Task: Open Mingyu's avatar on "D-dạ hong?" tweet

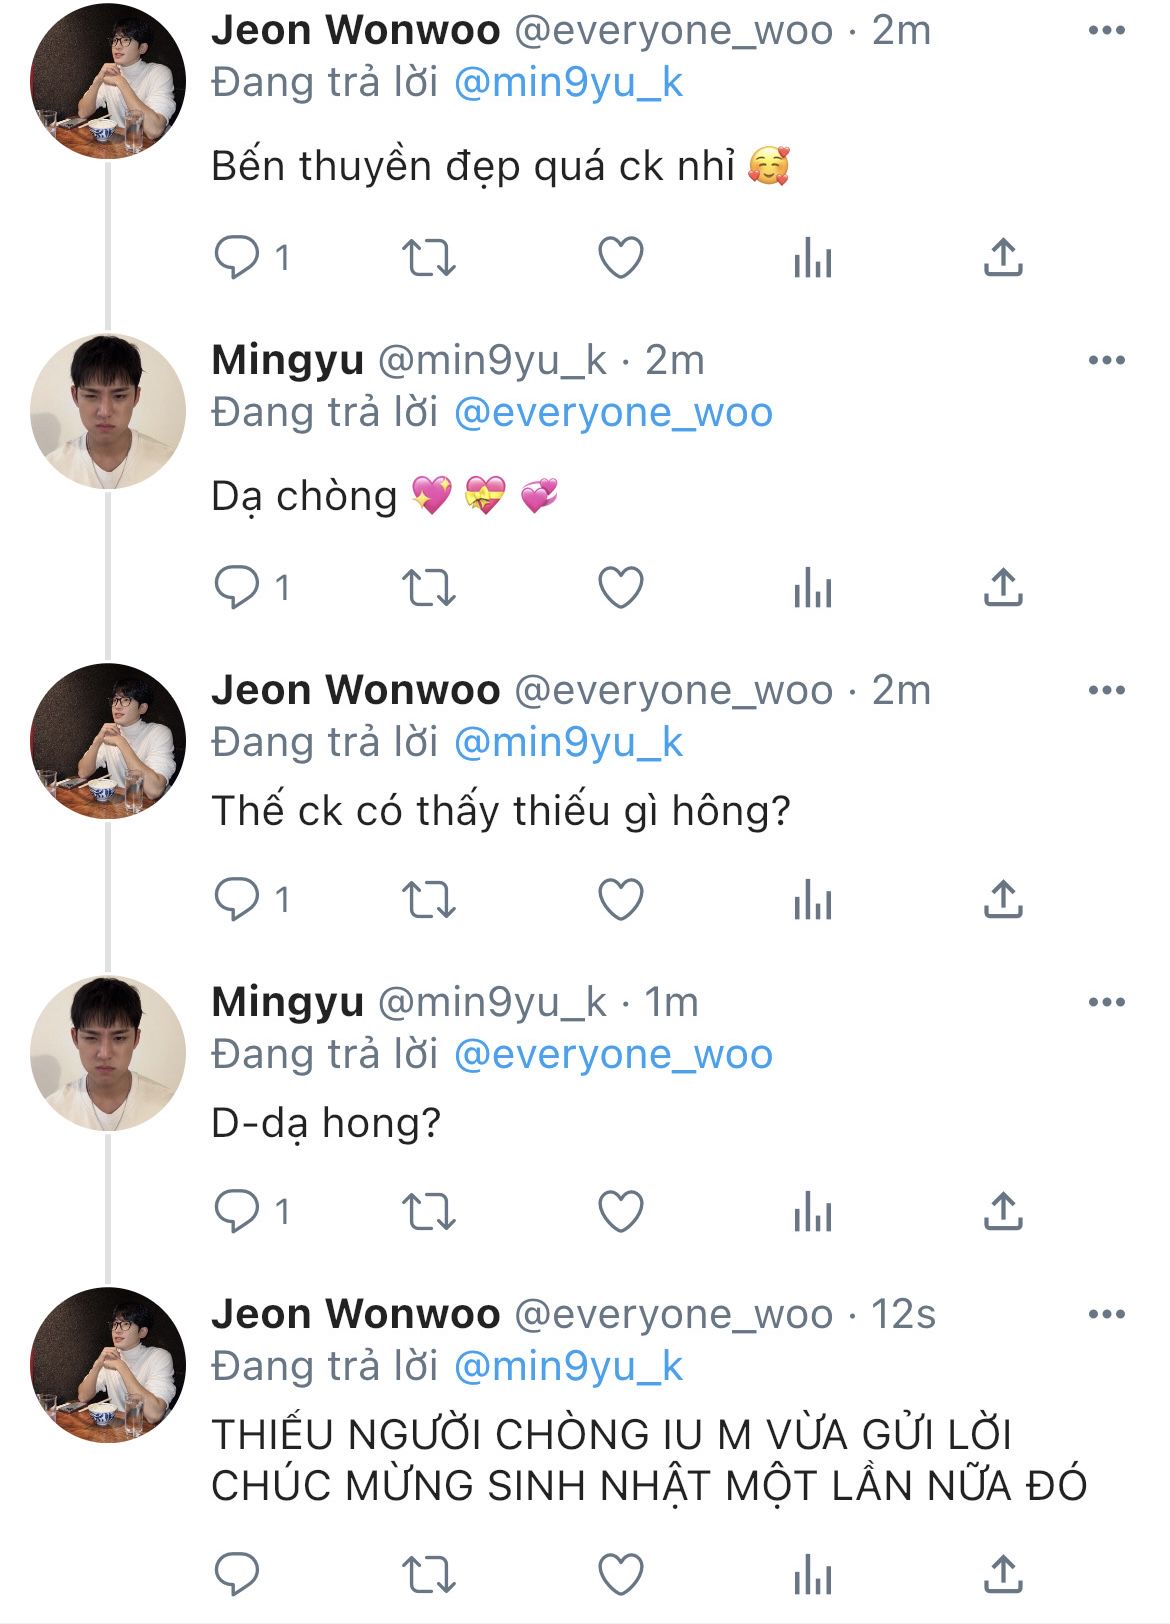Action: [108, 1053]
